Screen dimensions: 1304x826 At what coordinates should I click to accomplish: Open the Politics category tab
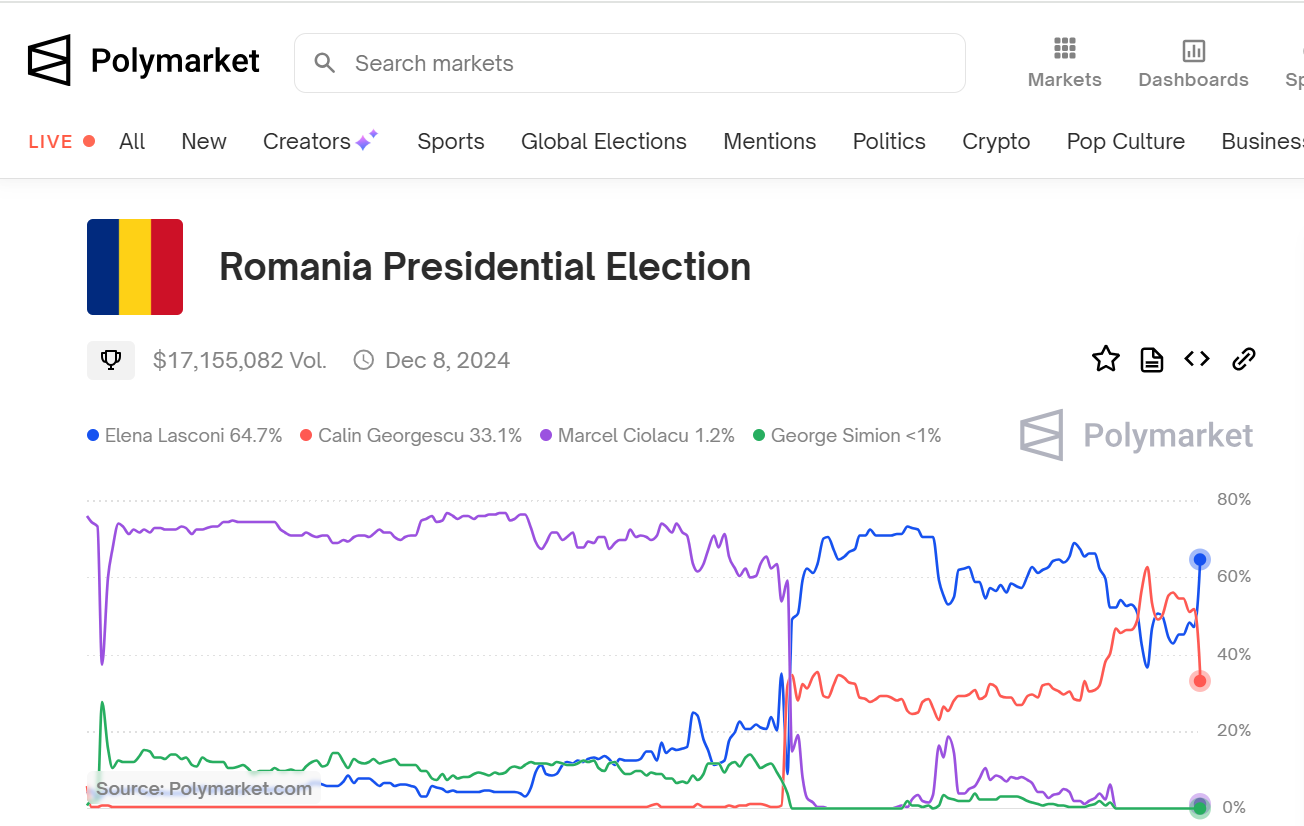tap(888, 142)
